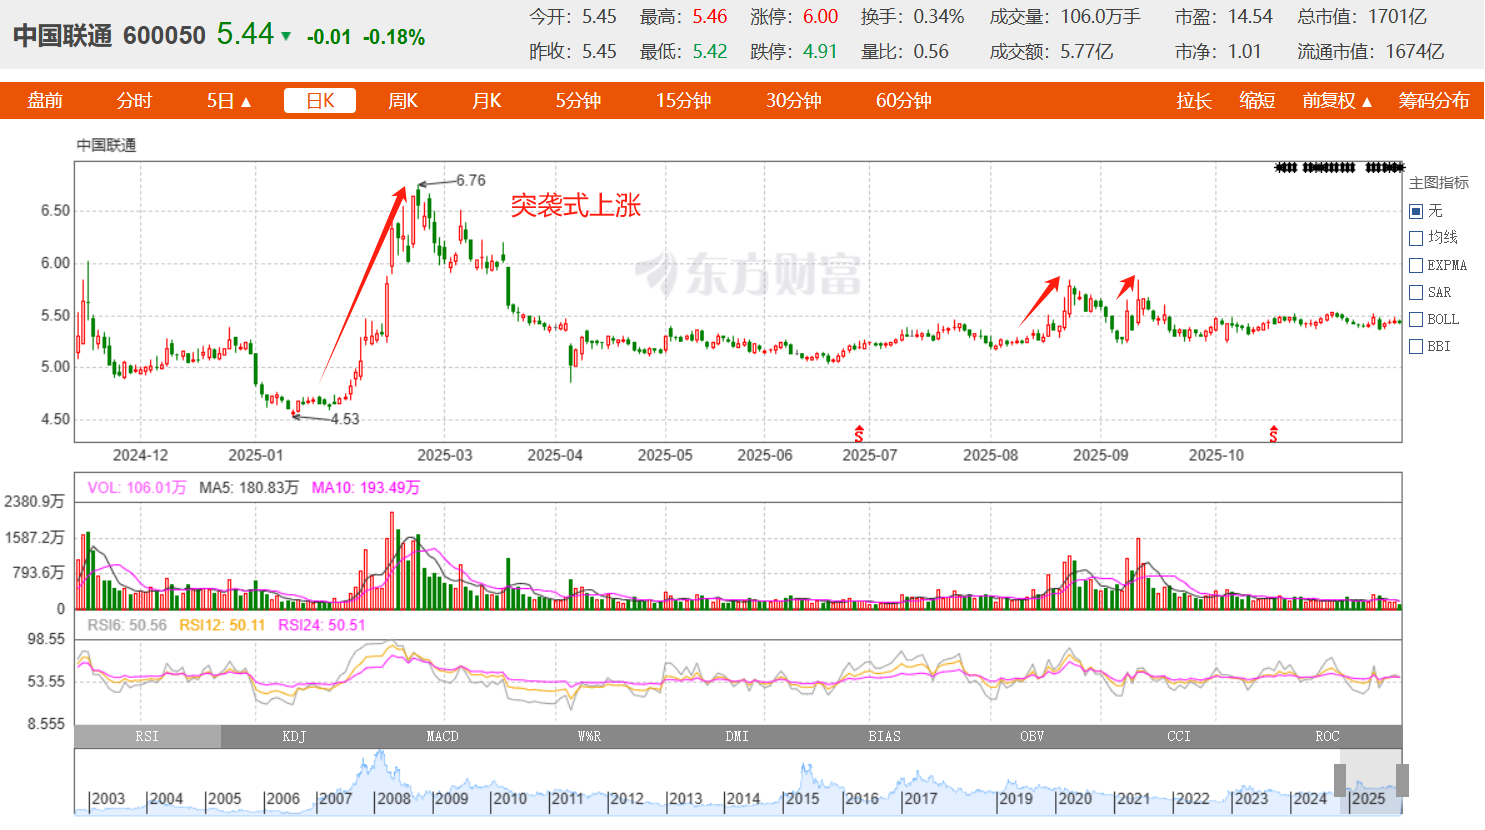Switch sub-chart to W%R indicator

589,736
